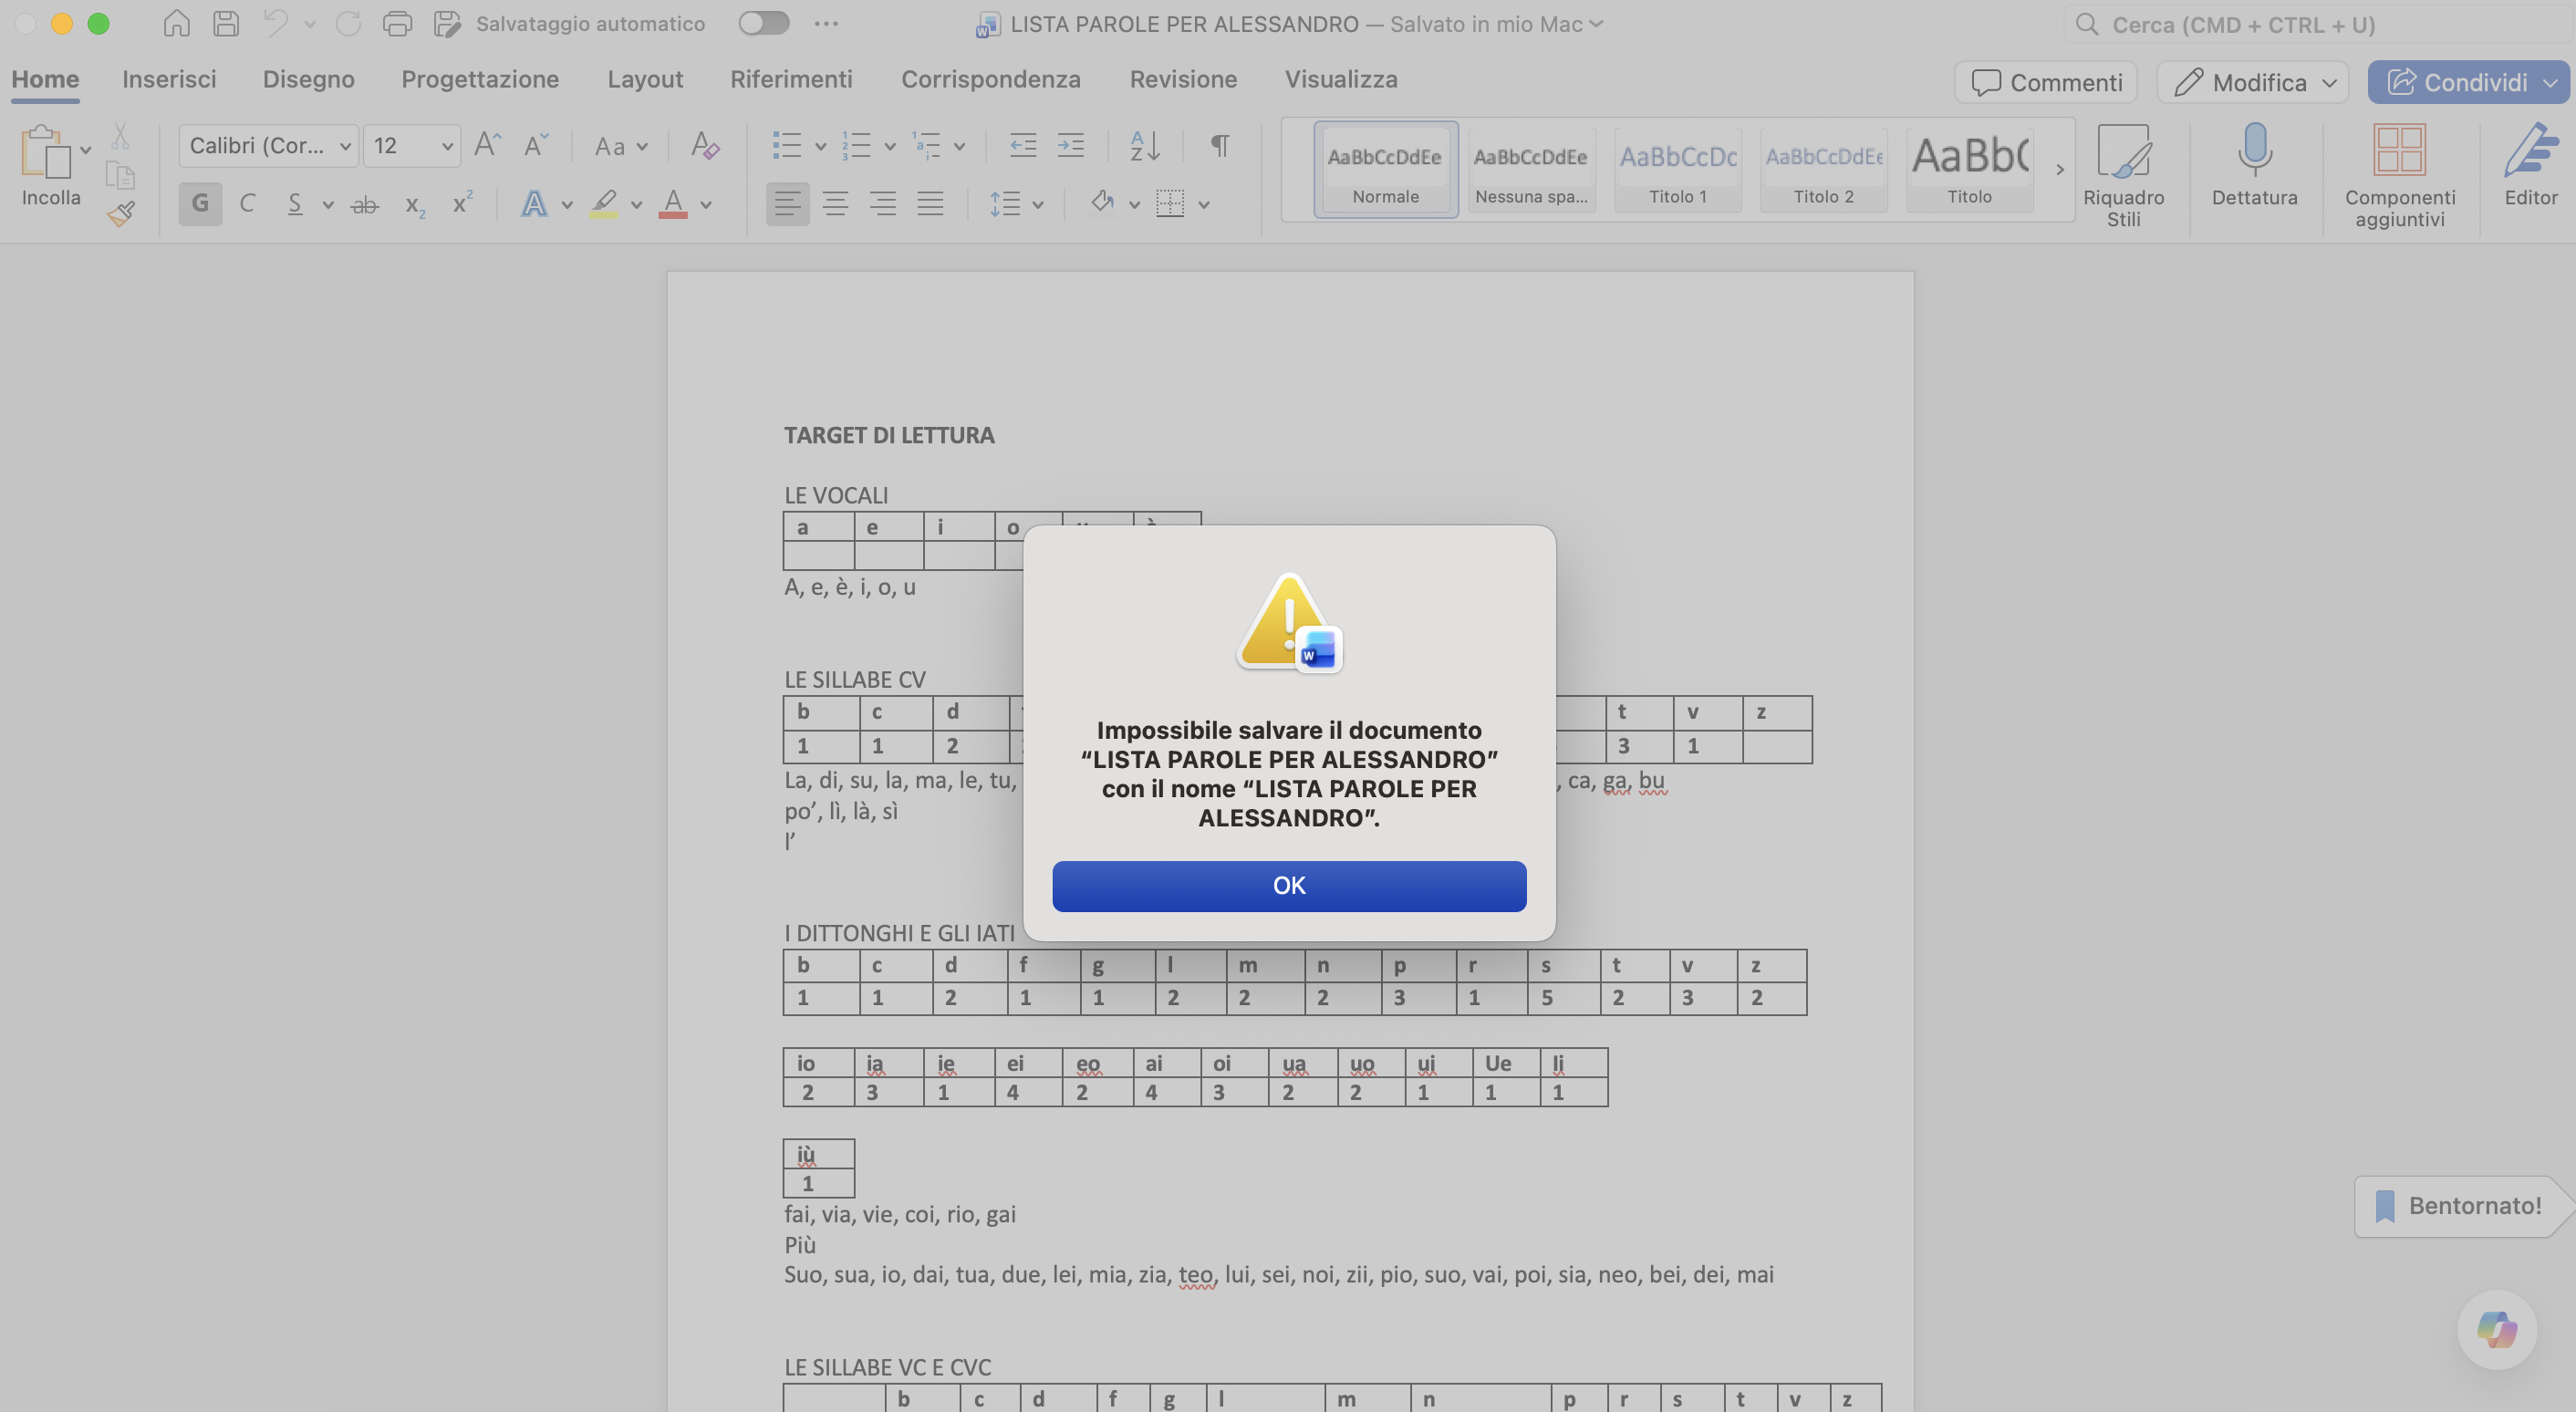Click the increase indent icon
The height and width of the screenshot is (1412, 2576).
(x=1071, y=146)
